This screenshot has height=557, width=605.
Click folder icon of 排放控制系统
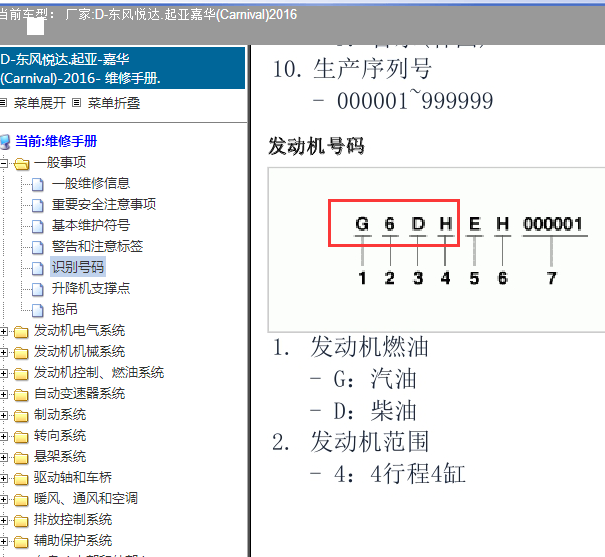(21, 521)
